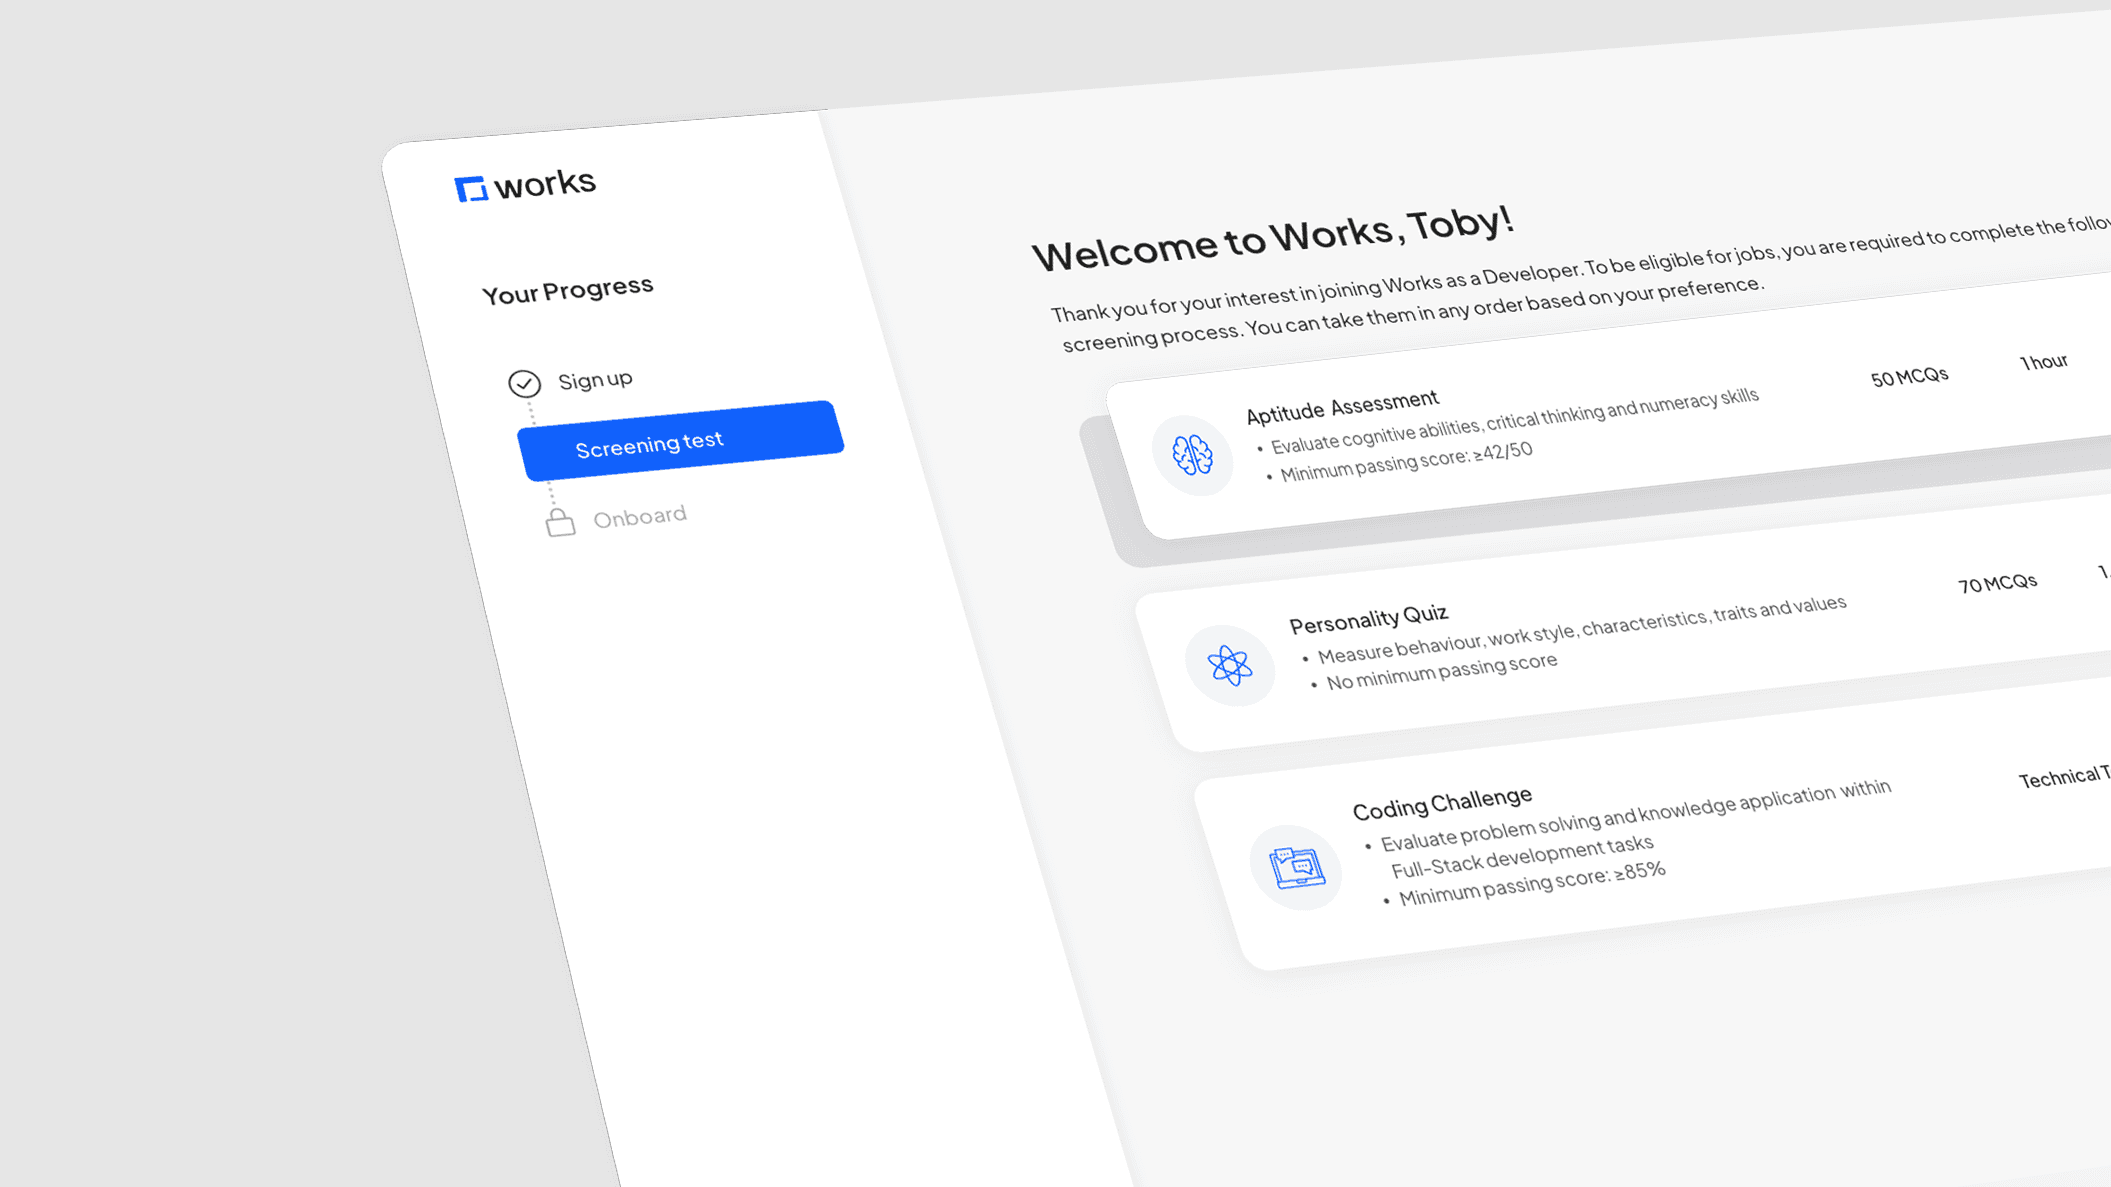Open the Sign up step label
This screenshot has width=2111, height=1187.
(595, 380)
